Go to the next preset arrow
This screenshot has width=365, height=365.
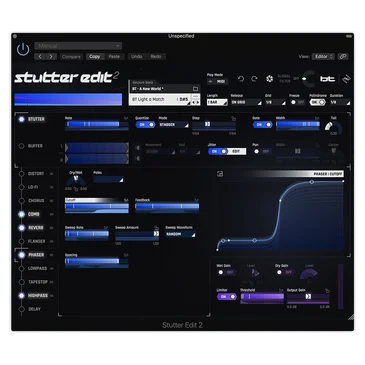[x=51, y=57]
